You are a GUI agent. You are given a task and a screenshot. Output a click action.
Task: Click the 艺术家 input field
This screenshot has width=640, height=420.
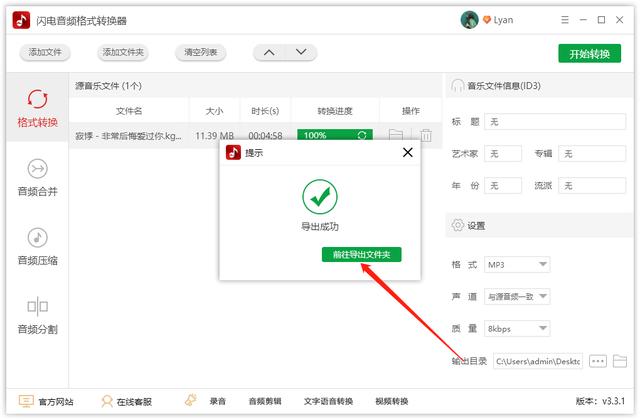[x=503, y=153]
